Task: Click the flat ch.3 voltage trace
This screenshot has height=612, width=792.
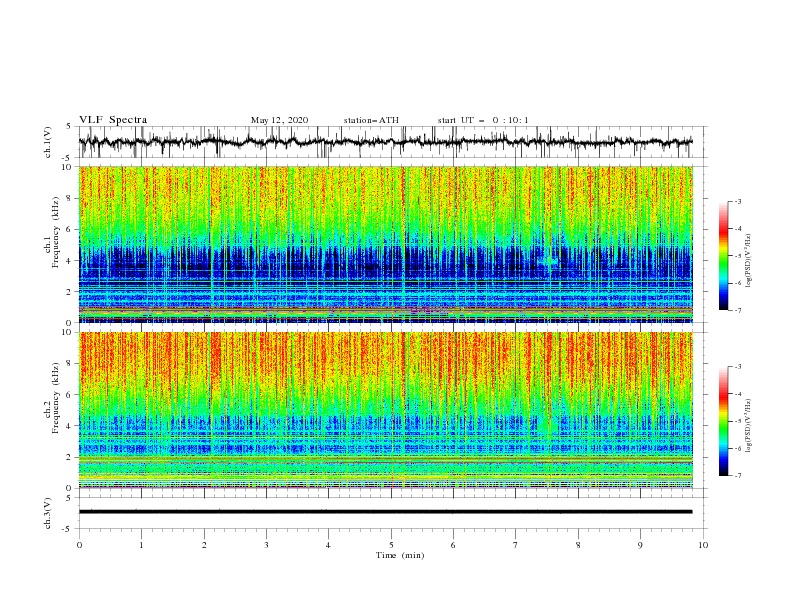Action: click(x=385, y=512)
